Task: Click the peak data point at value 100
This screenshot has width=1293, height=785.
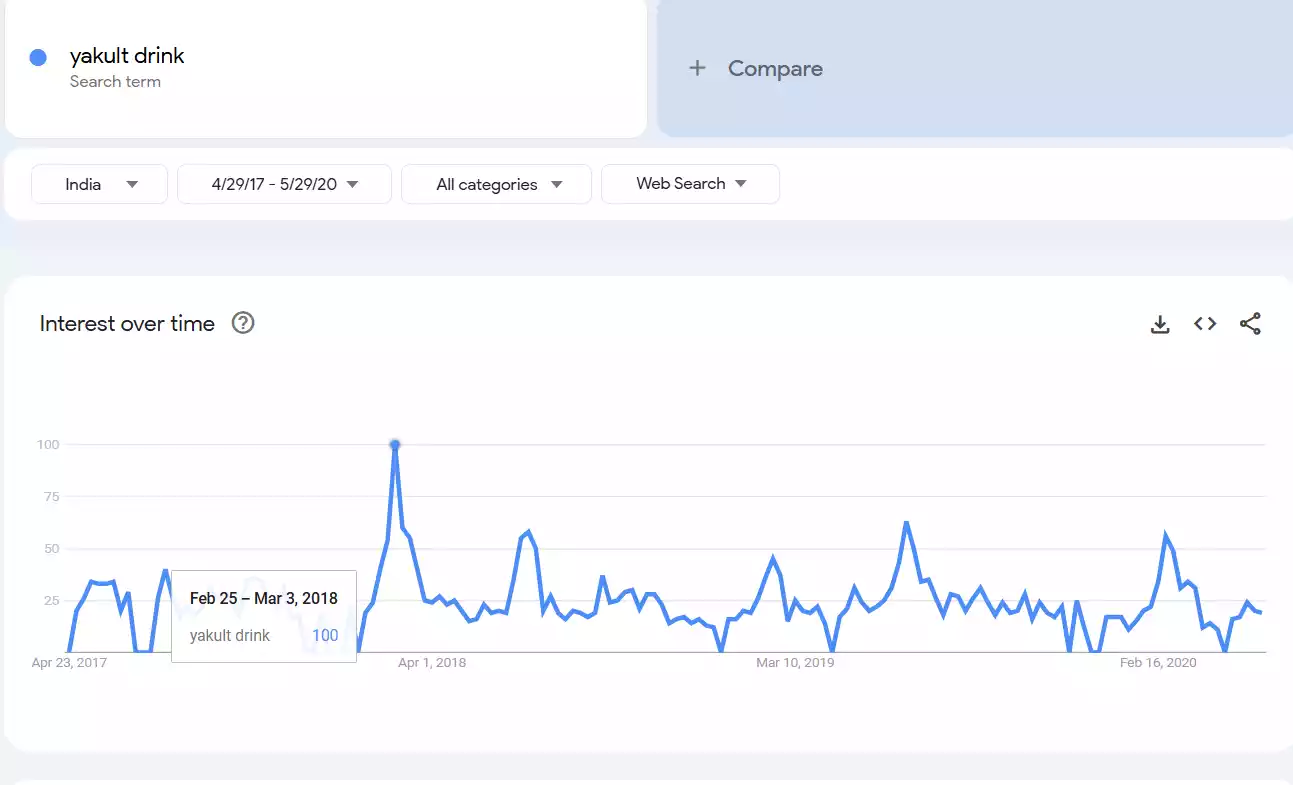Action: click(394, 444)
